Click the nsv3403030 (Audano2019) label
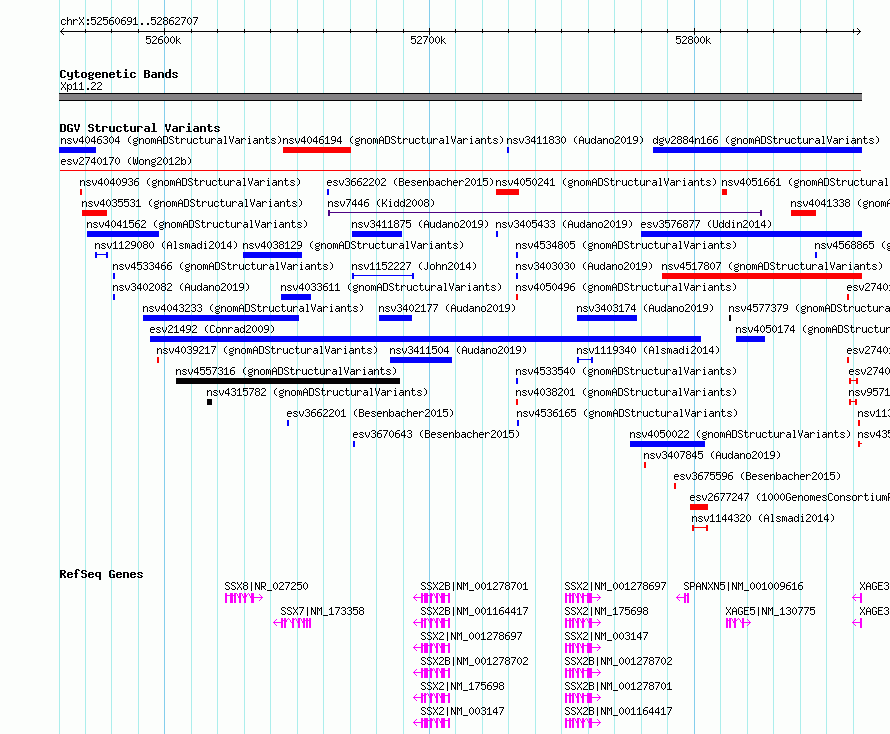Screen dimensions: 890x734 pos(584,266)
